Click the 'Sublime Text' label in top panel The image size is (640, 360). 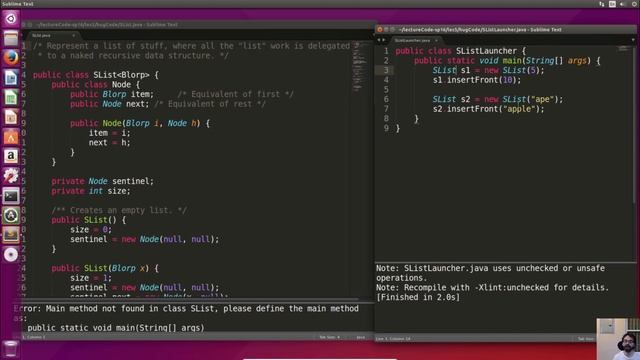coord(18,4)
